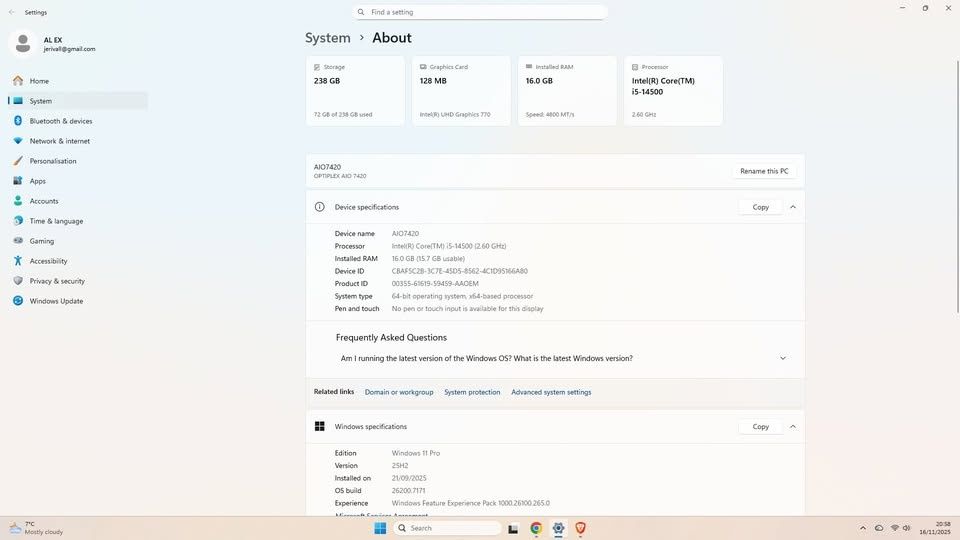
Task: Click the taskbar Search box
Action: [x=447, y=528]
